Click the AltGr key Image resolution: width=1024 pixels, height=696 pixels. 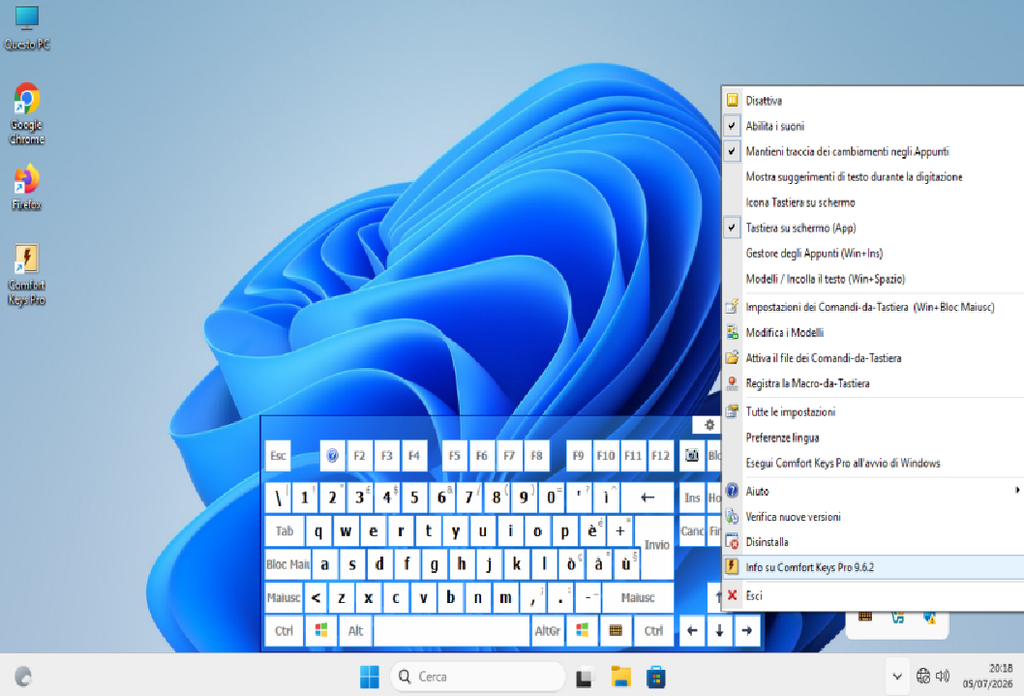(x=547, y=631)
